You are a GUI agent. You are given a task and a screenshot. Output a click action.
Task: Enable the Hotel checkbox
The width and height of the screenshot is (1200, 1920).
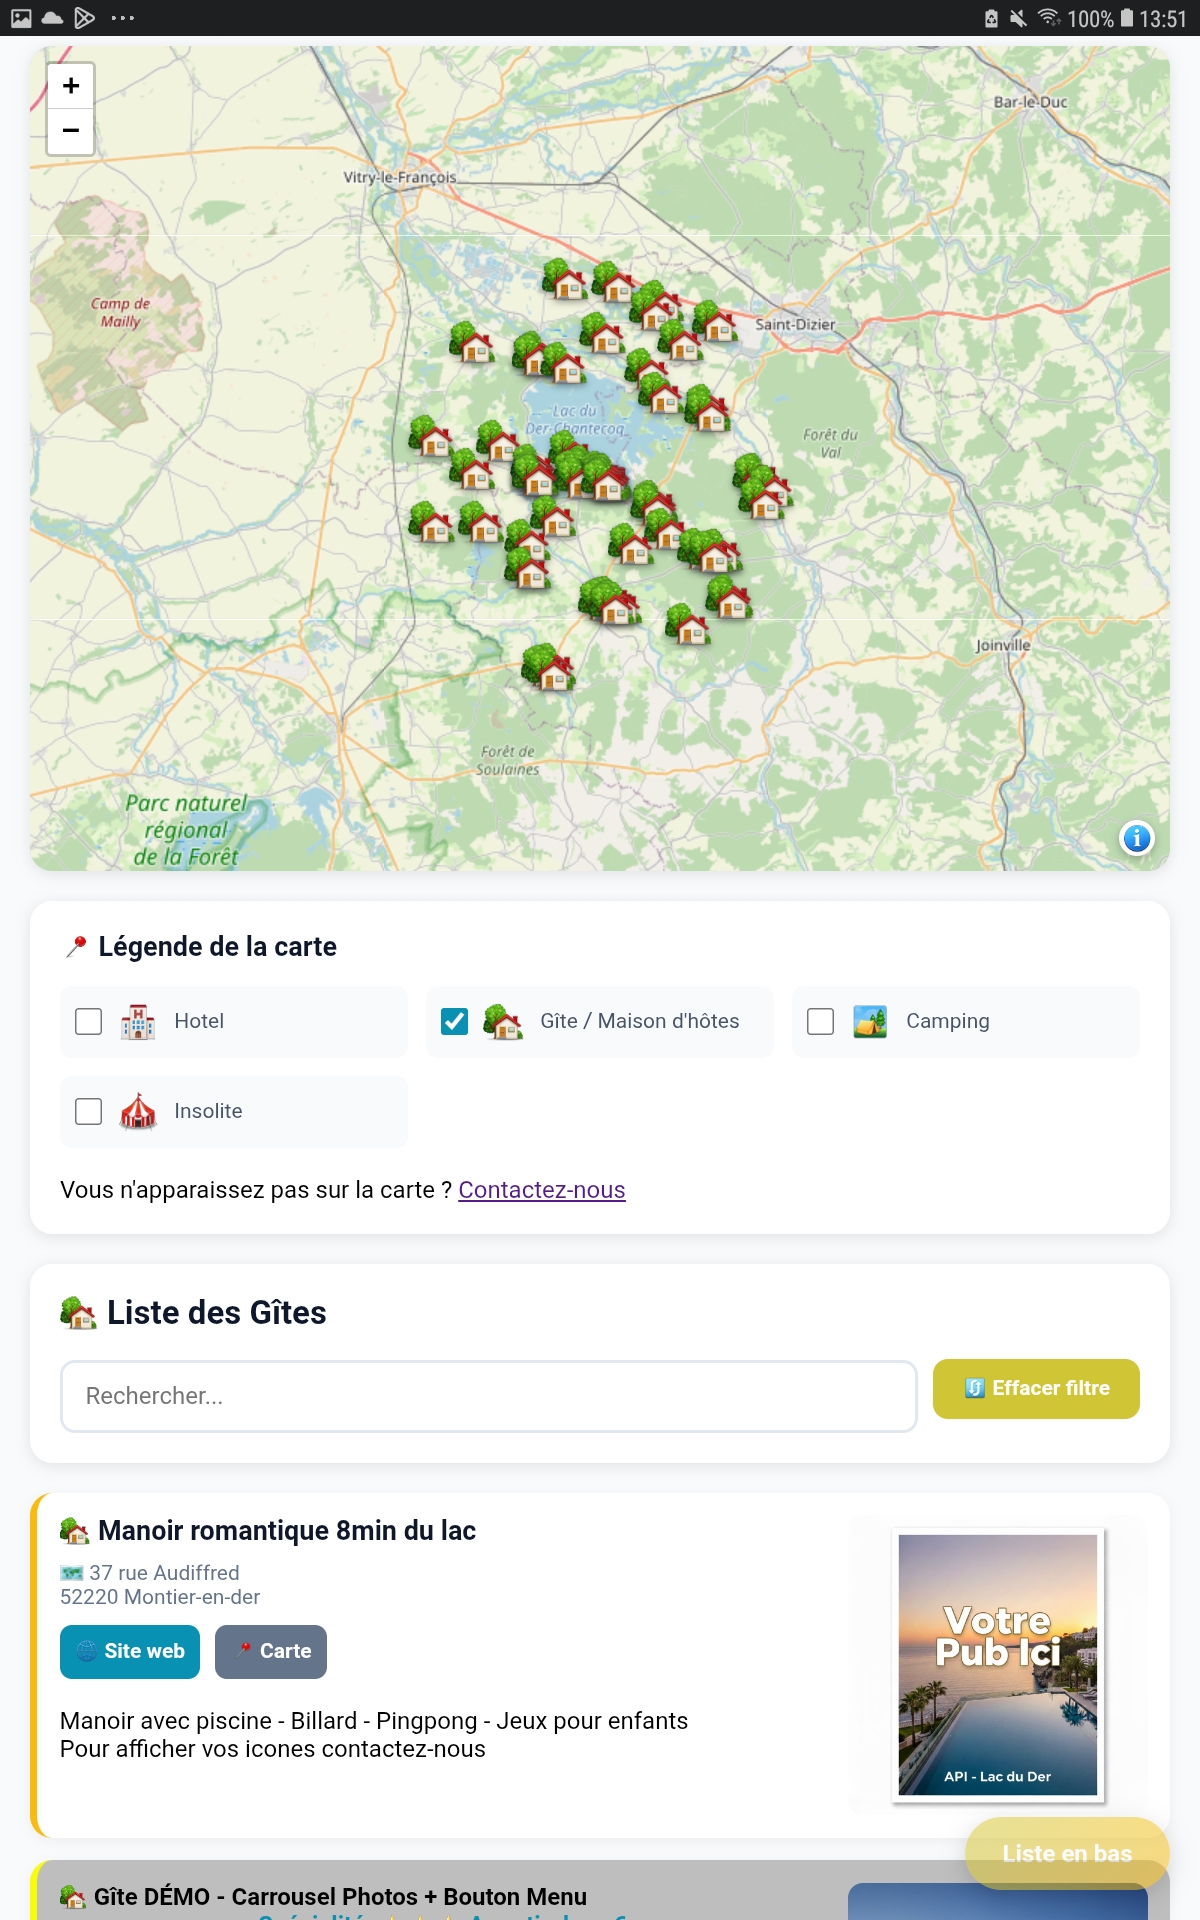(x=89, y=1021)
